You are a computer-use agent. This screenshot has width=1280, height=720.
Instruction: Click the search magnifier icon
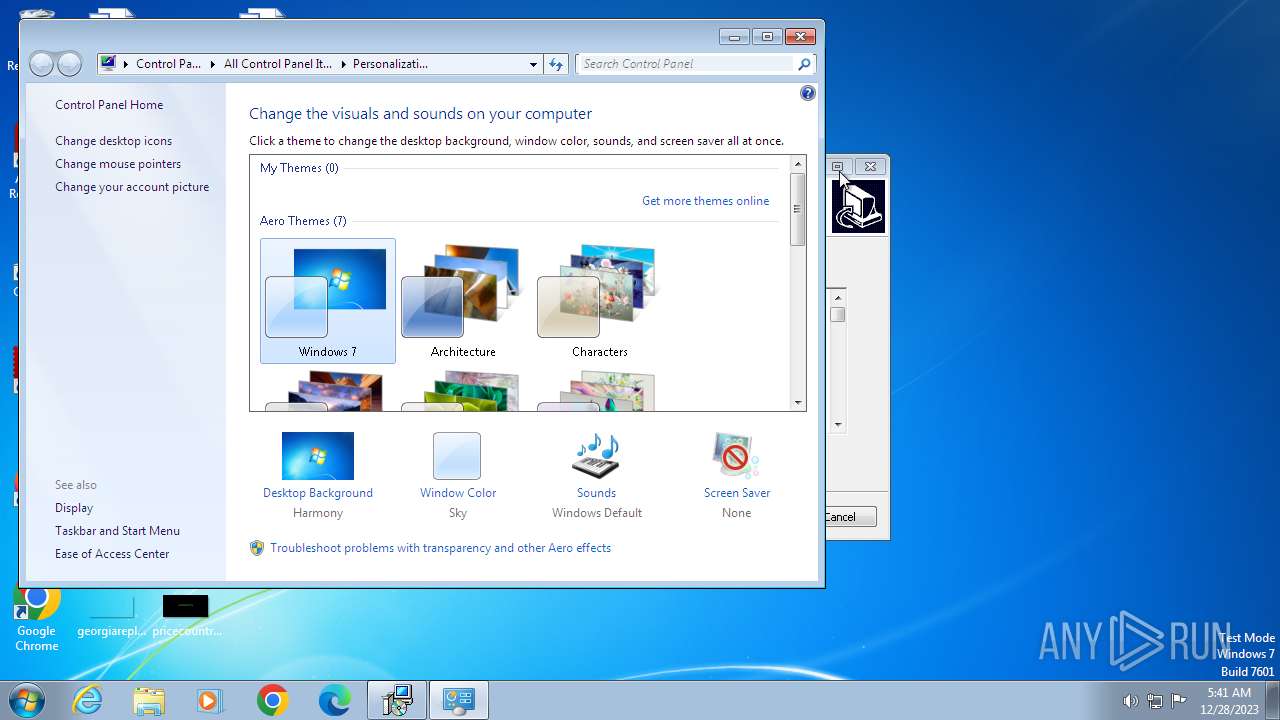pos(804,64)
